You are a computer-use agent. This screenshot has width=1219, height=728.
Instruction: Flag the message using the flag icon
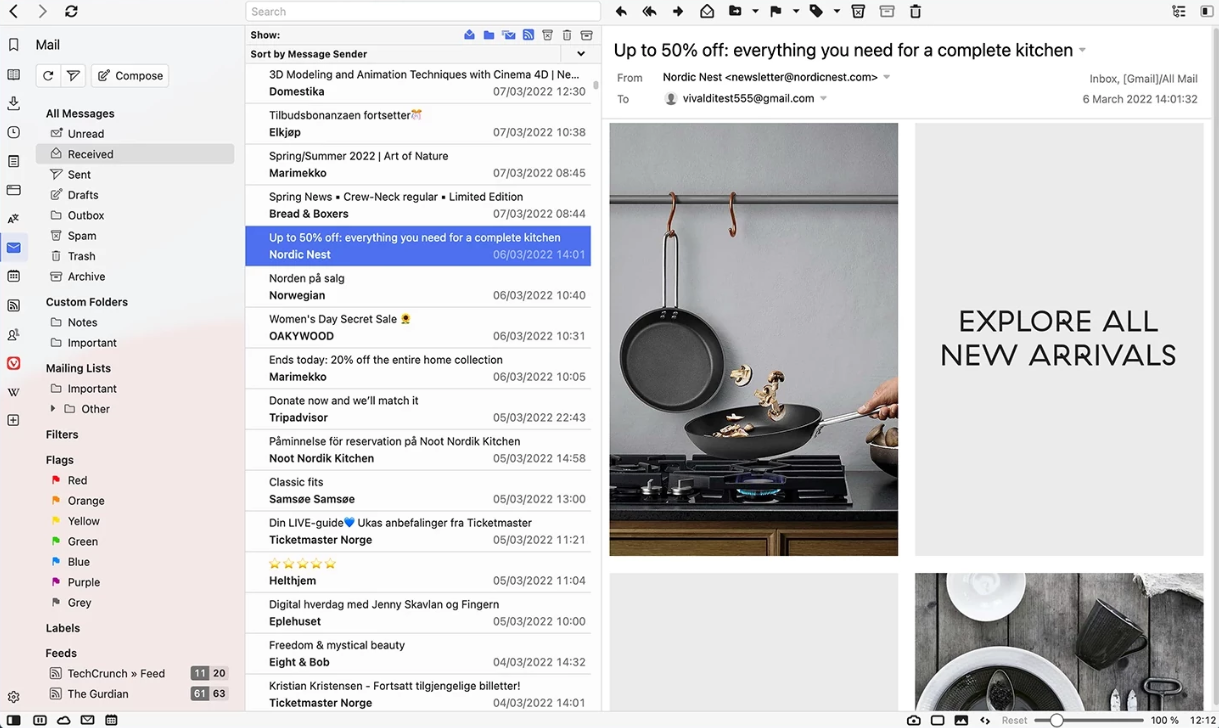pos(776,11)
